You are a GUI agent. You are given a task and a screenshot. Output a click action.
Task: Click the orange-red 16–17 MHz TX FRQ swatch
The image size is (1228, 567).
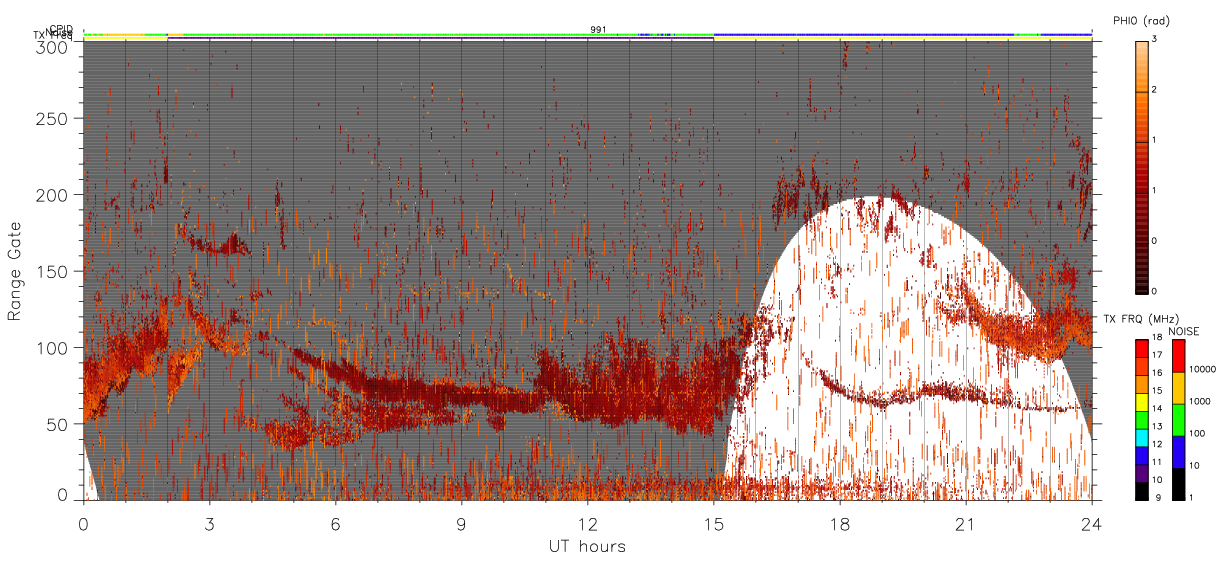pyautogui.click(x=1141, y=367)
